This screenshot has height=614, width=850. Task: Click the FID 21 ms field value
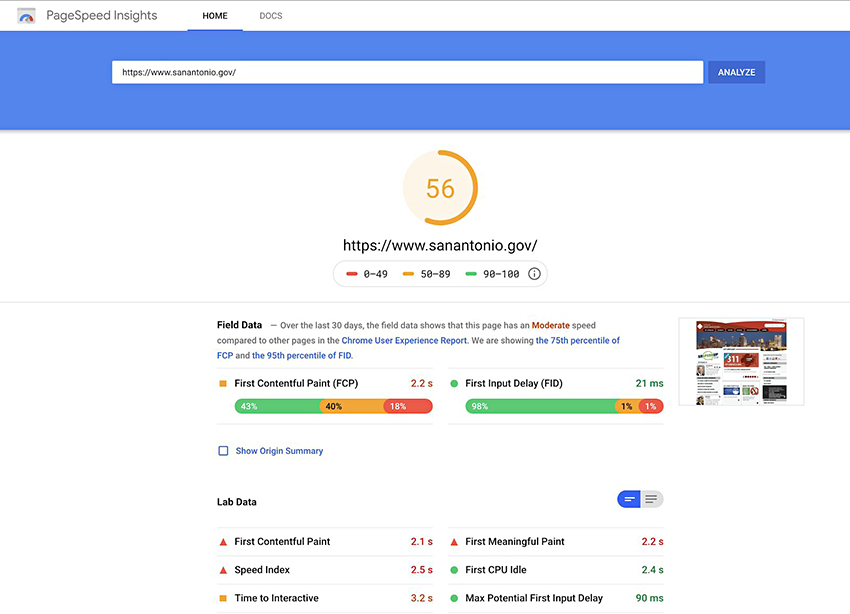tap(649, 384)
